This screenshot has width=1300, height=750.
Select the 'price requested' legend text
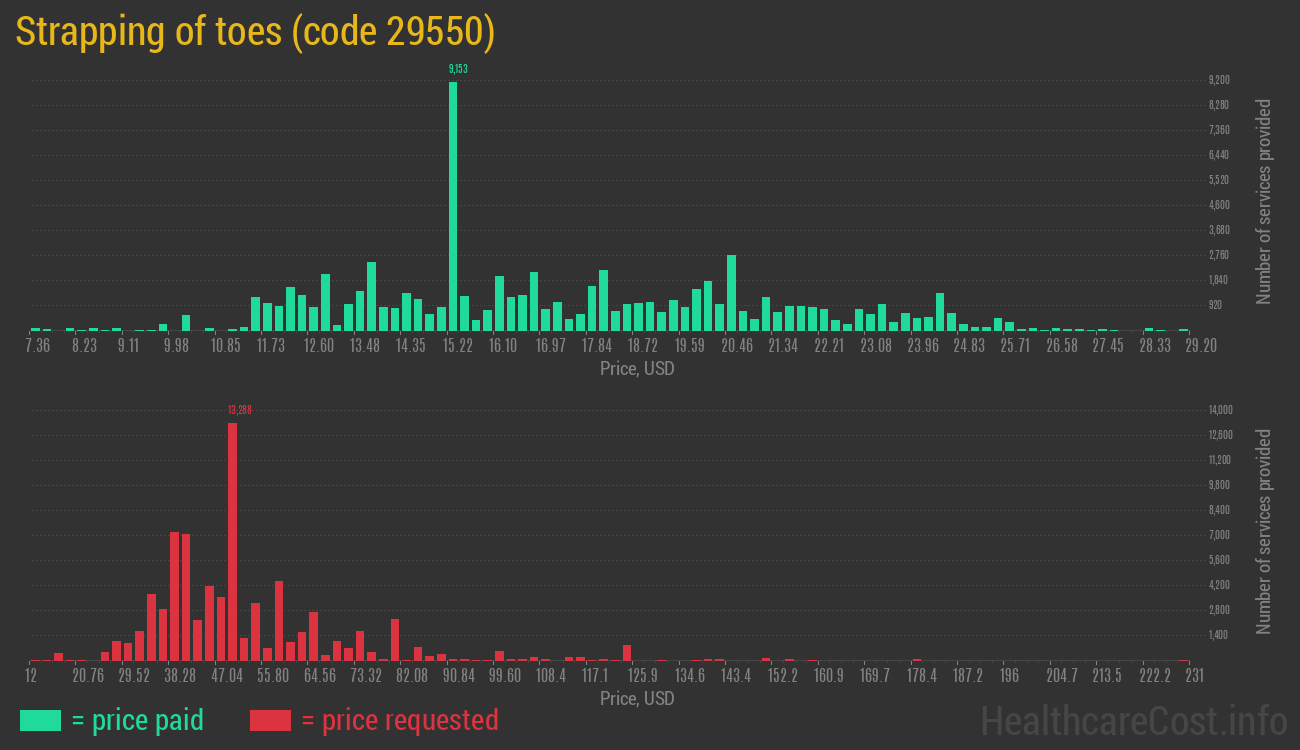[x=399, y=720]
